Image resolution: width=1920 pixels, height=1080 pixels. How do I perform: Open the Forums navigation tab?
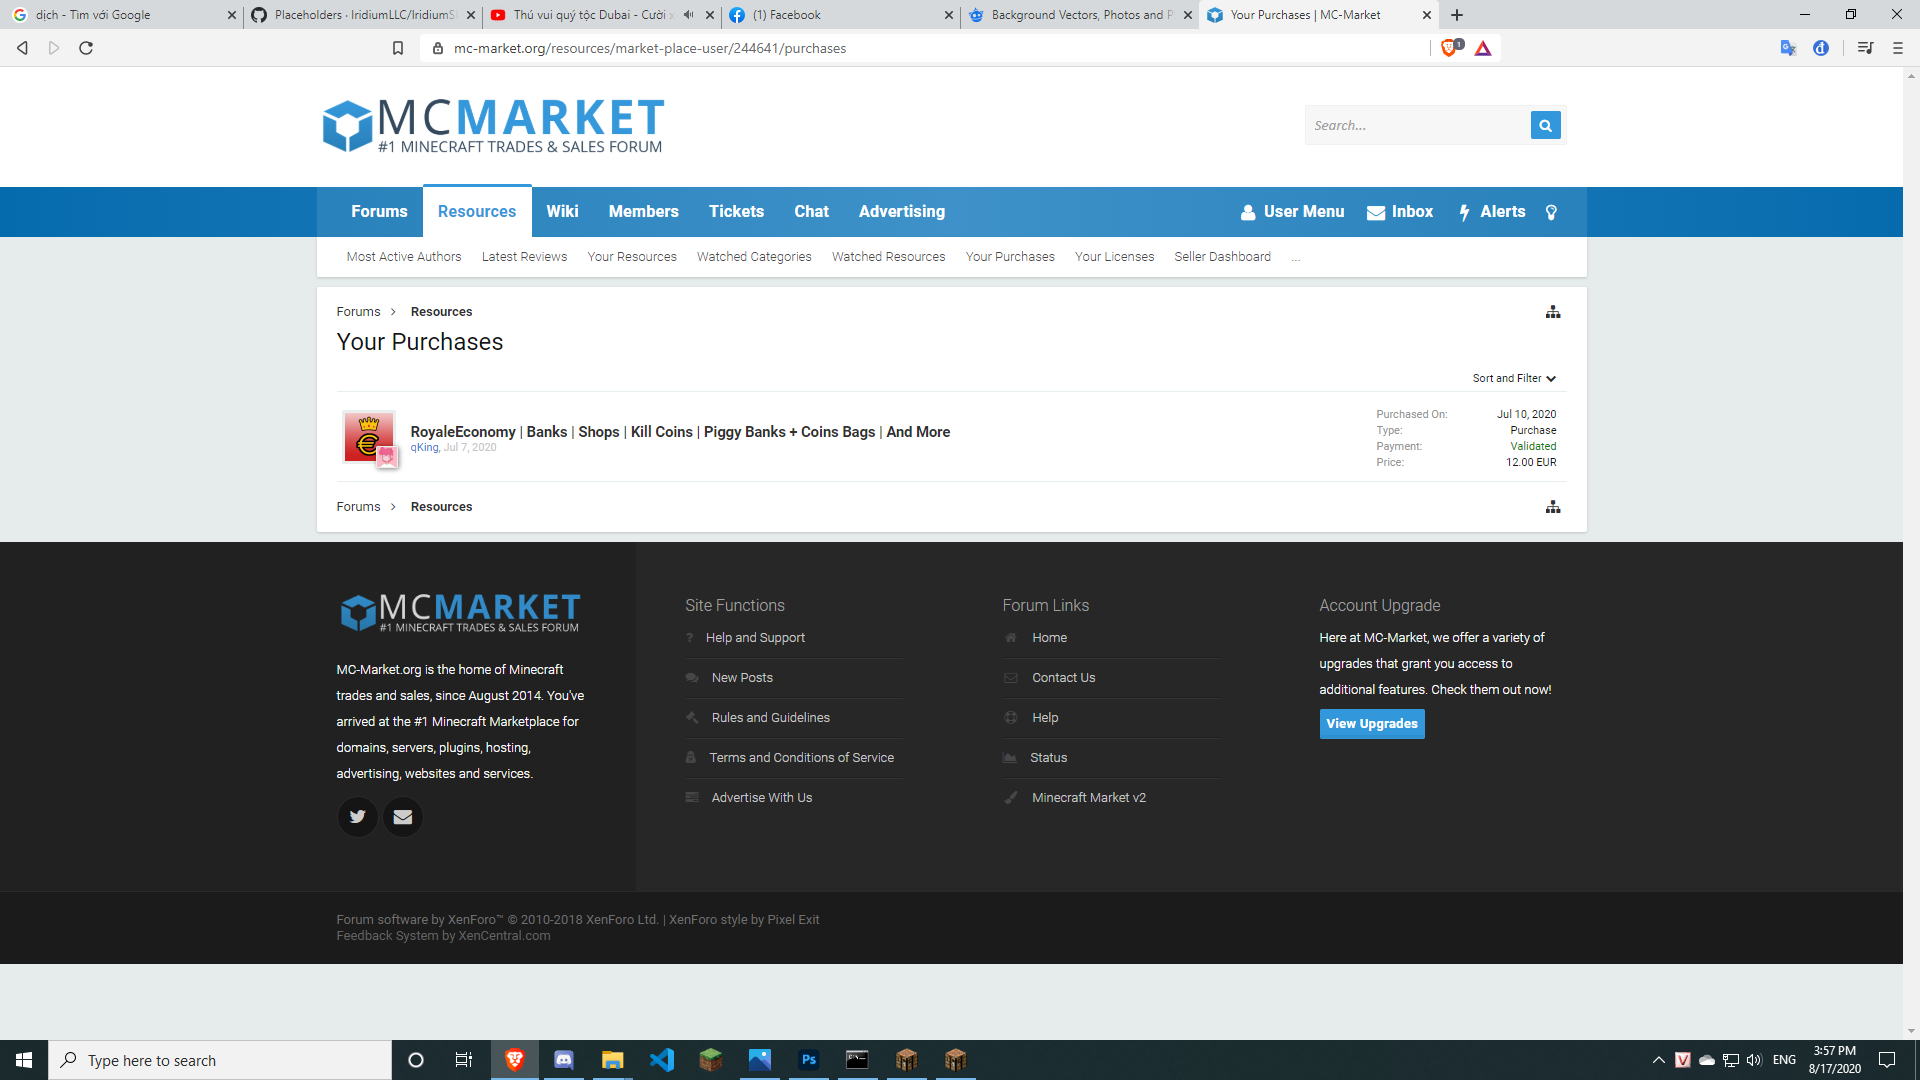click(x=379, y=212)
